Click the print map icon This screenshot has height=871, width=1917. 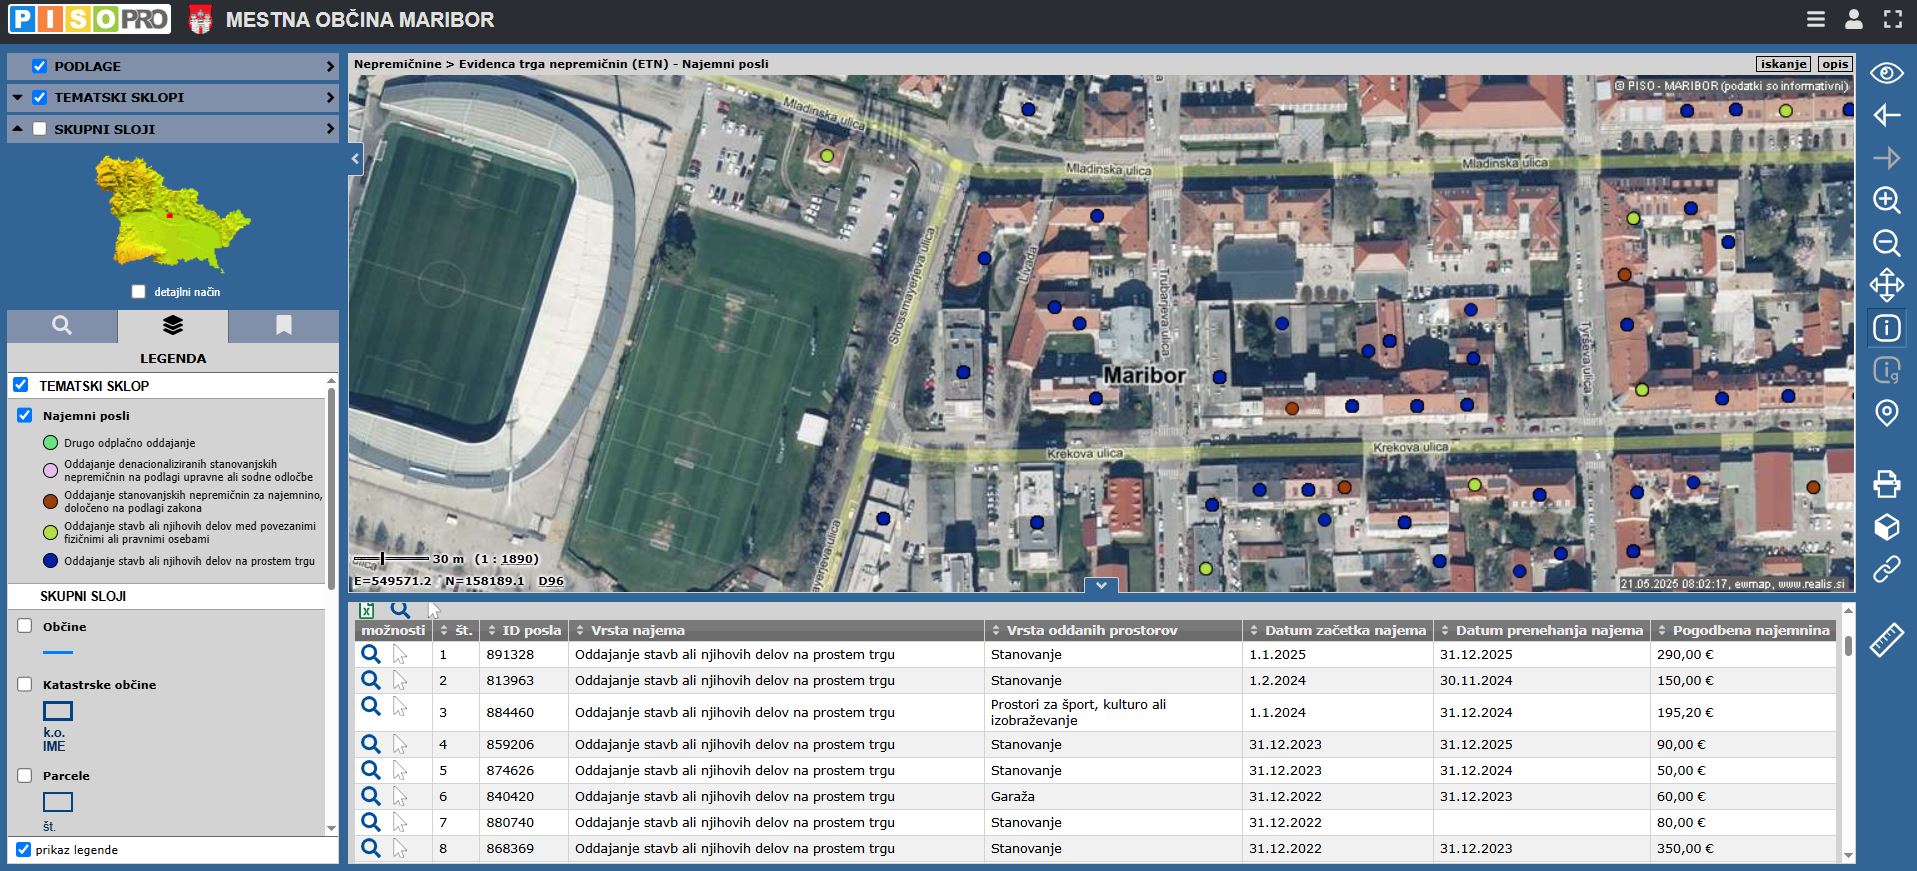tap(1886, 484)
